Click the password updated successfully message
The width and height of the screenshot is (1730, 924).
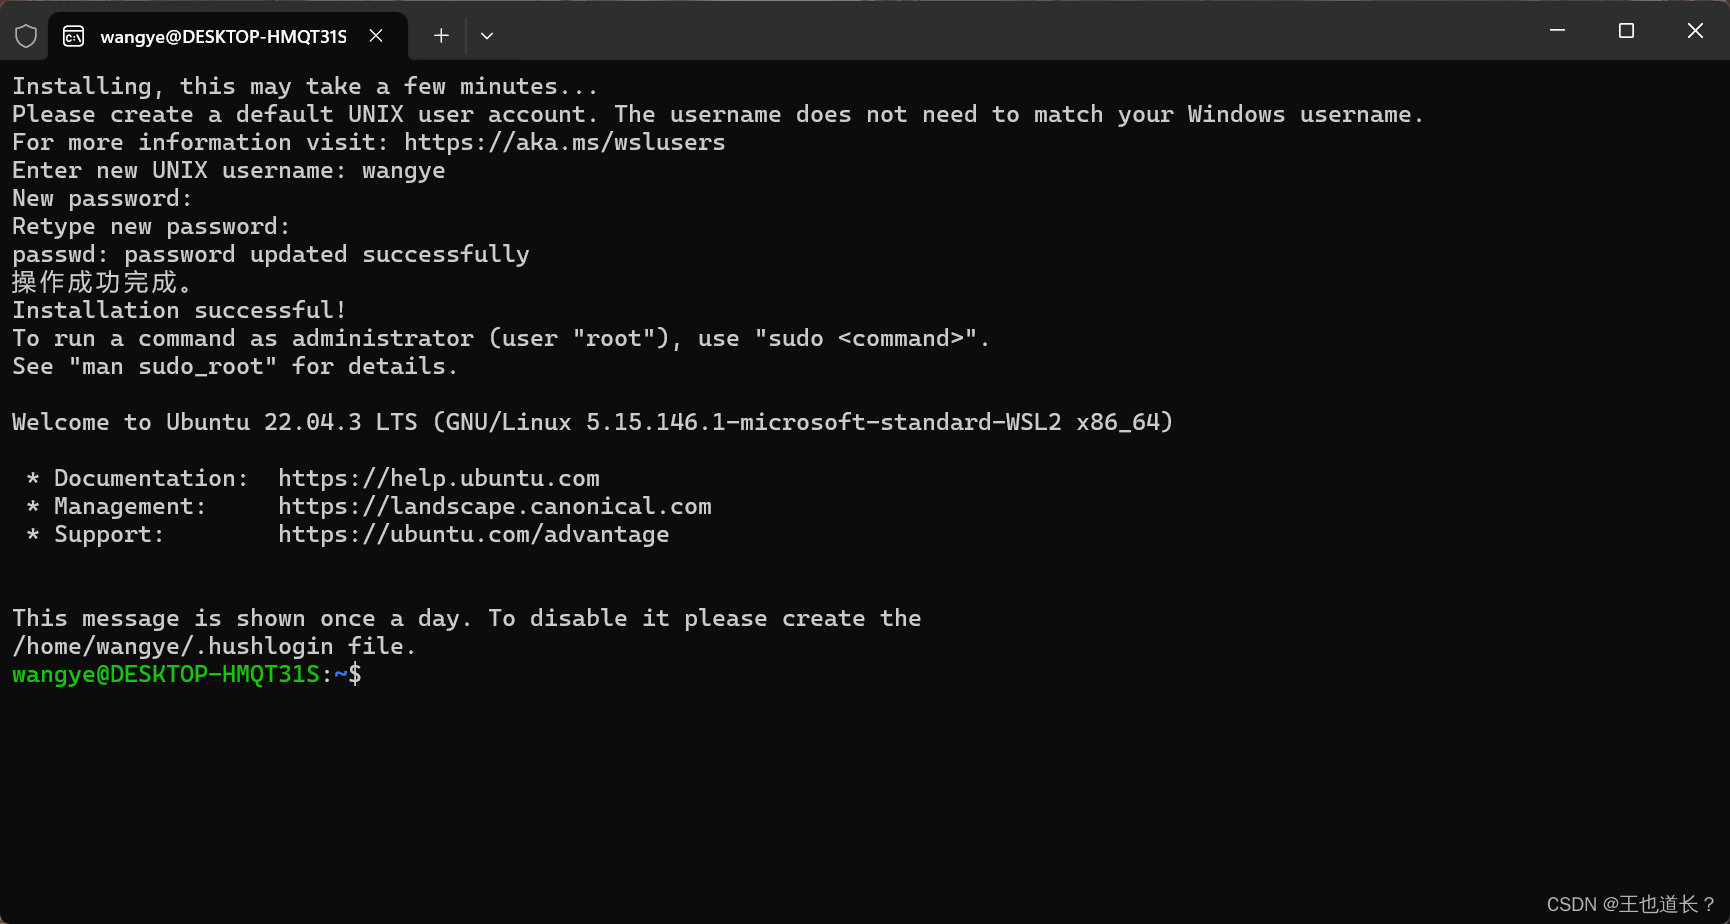coord(270,254)
